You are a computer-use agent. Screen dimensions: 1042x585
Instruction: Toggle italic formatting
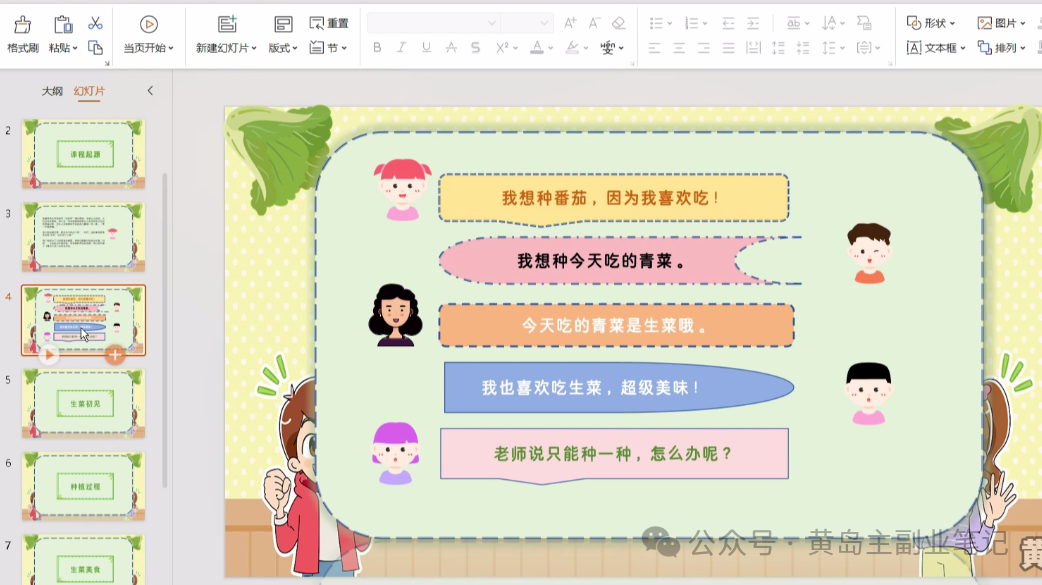click(x=401, y=47)
